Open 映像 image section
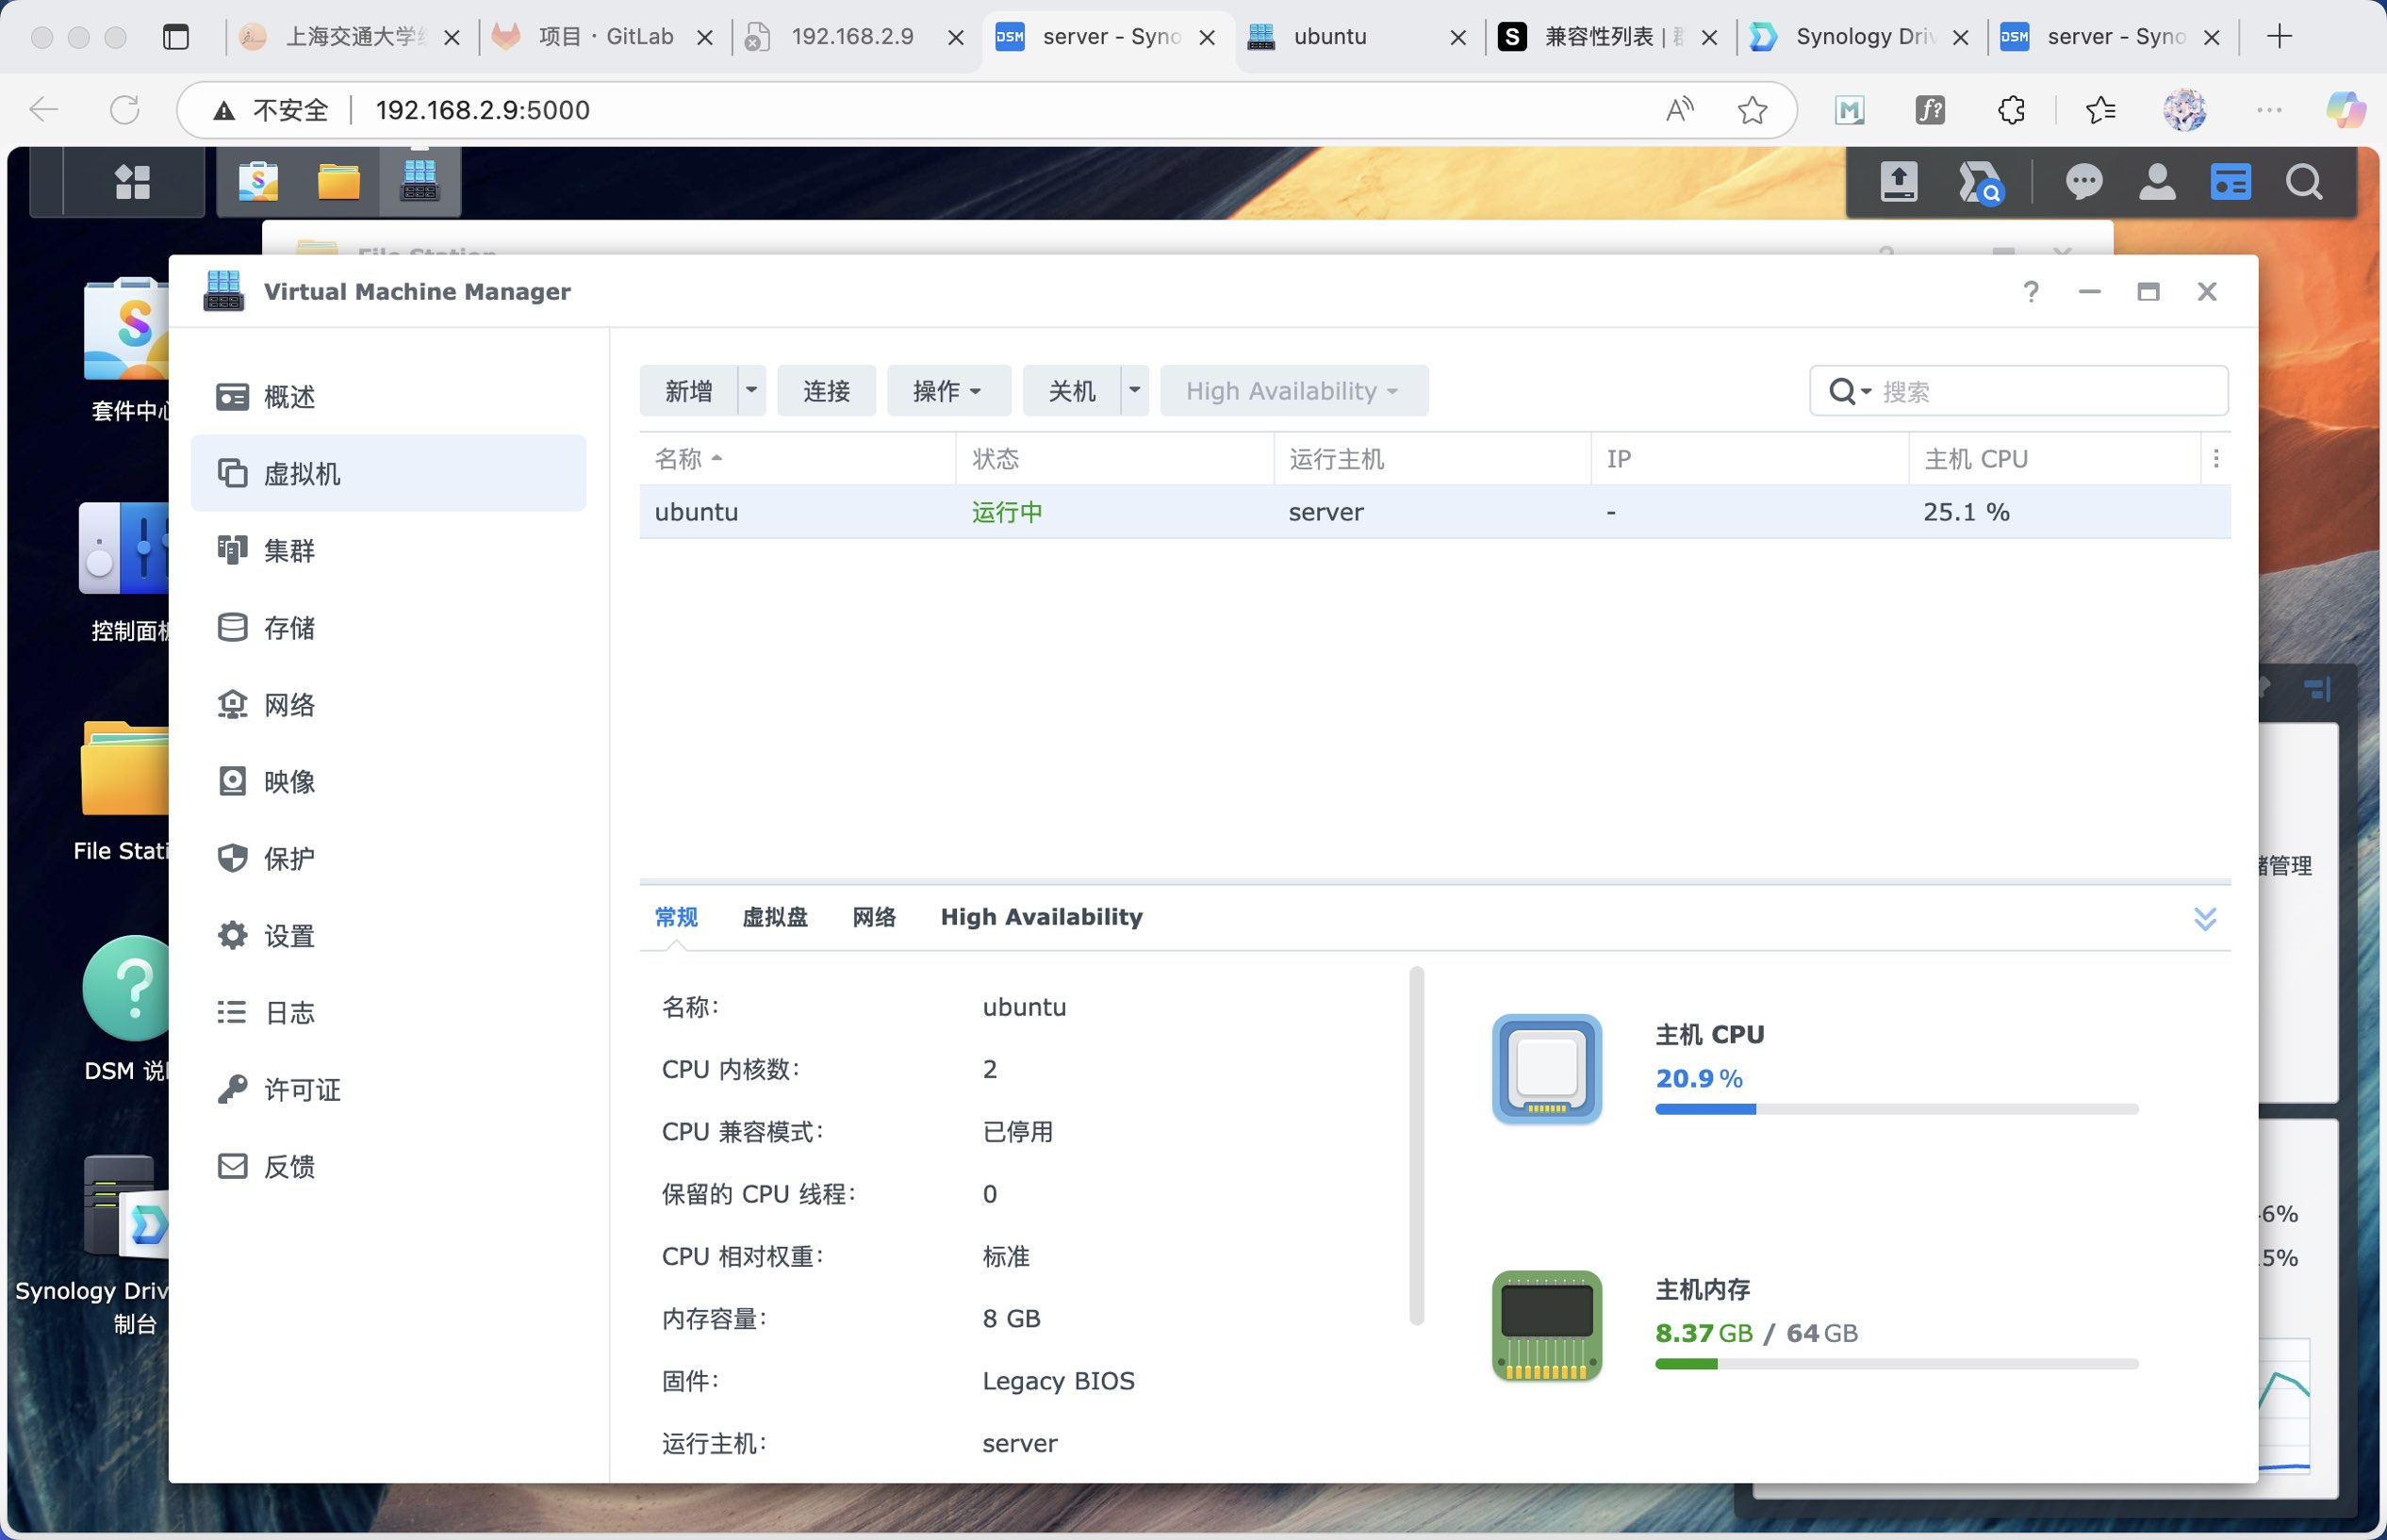 tap(388, 781)
